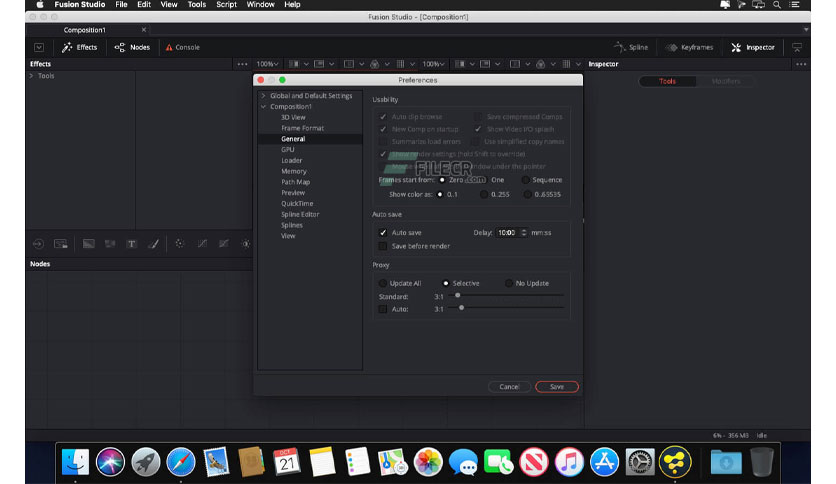Open Finder from the Dock
This screenshot has width=836, height=484.
tap(75, 462)
